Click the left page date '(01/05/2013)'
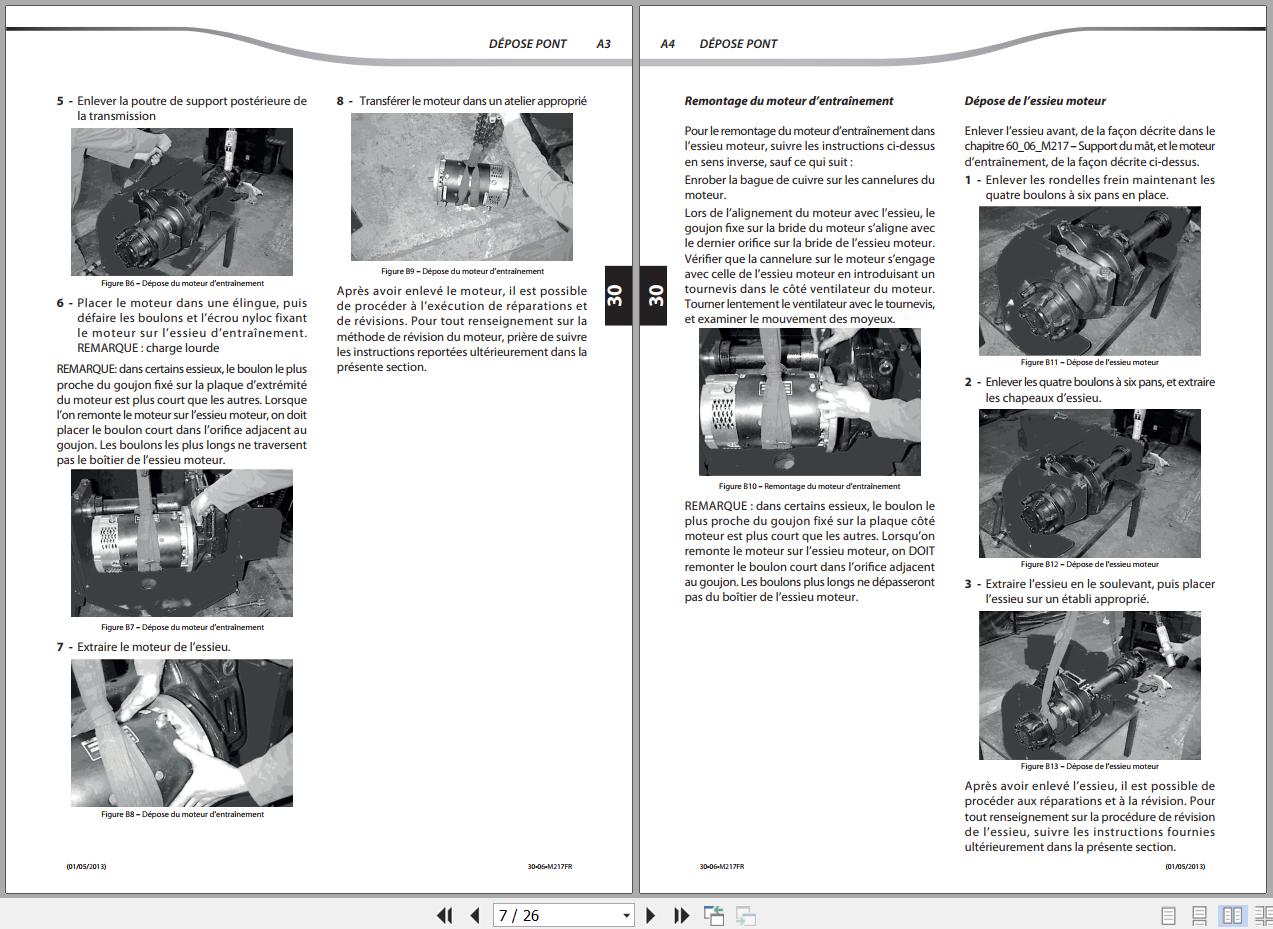The image size is (1273, 929). (86, 866)
